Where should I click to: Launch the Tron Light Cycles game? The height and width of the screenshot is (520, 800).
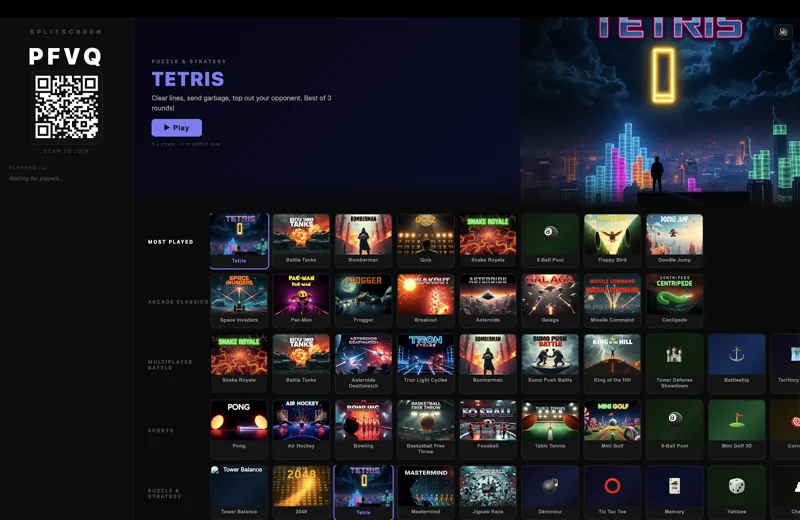click(x=426, y=363)
